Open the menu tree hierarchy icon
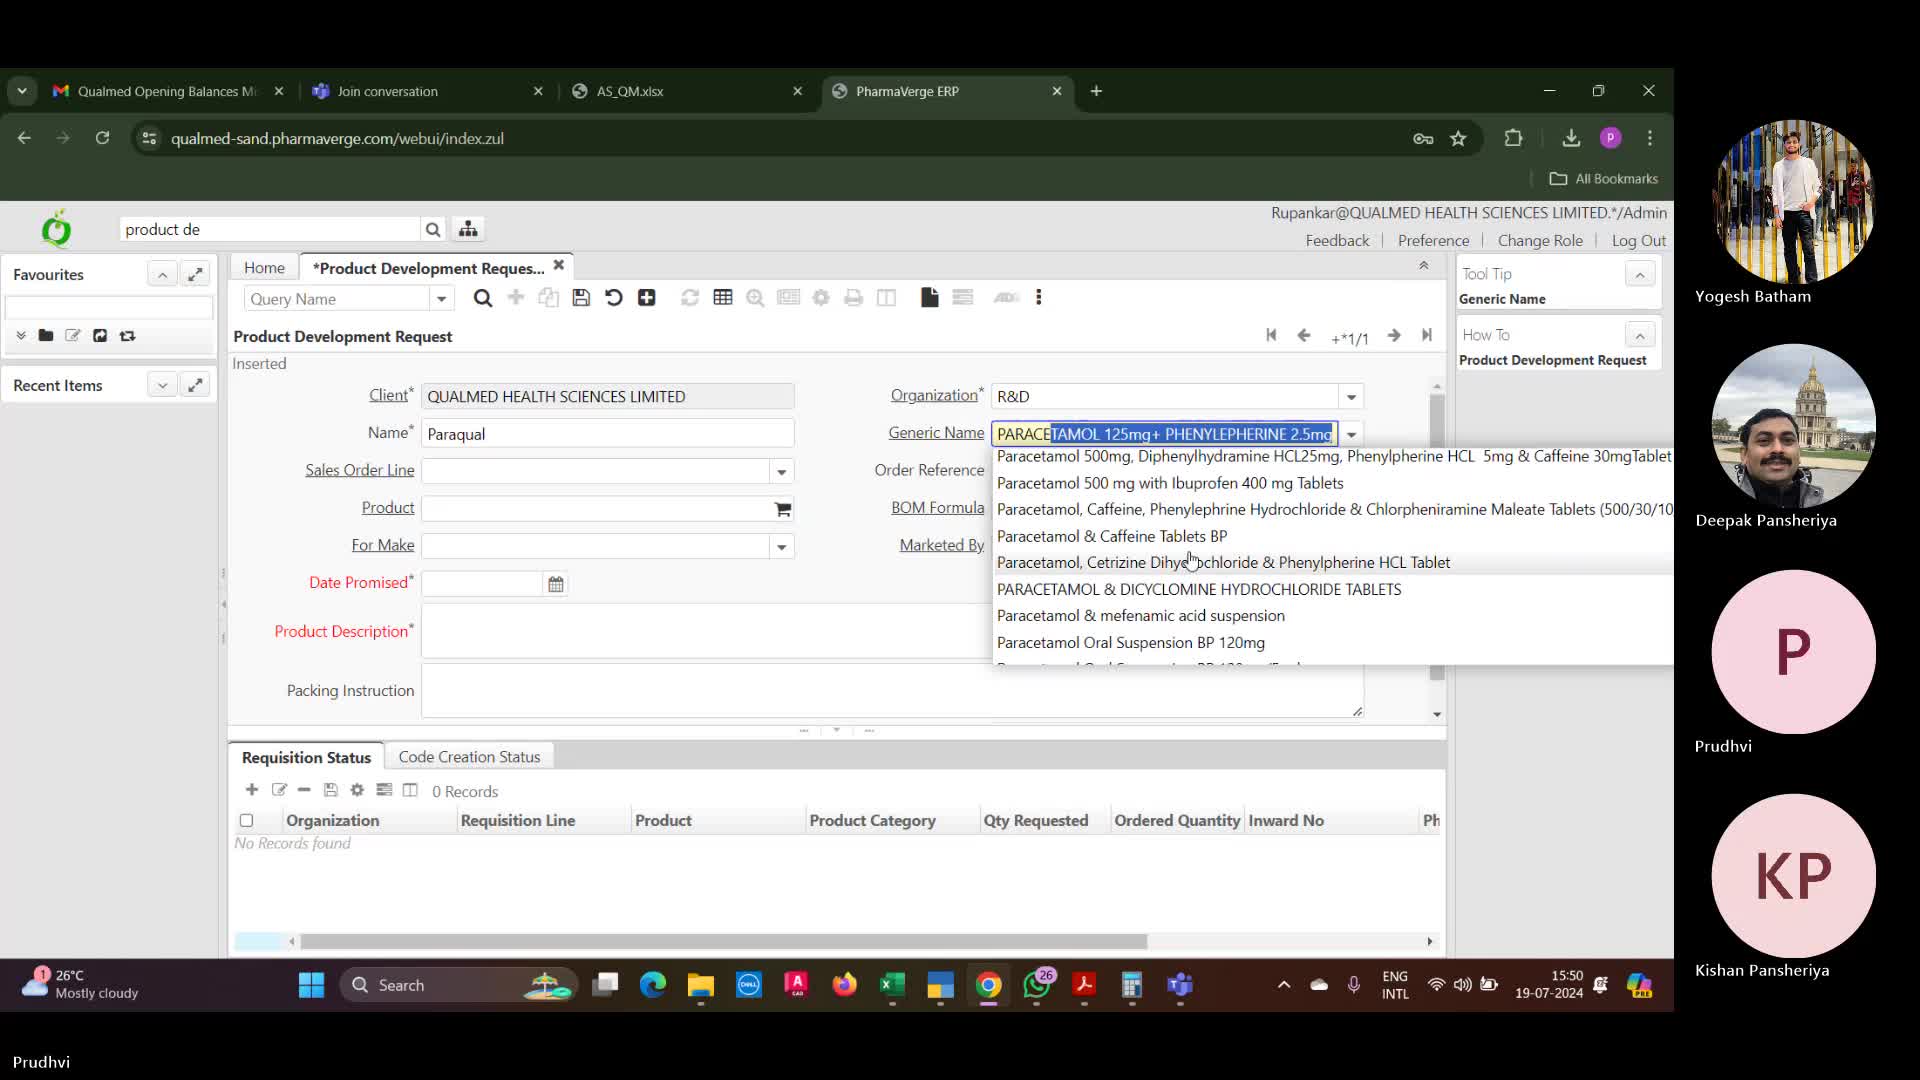This screenshot has height=1080, width=1920. pyautogui.click(x=468, y=230)
